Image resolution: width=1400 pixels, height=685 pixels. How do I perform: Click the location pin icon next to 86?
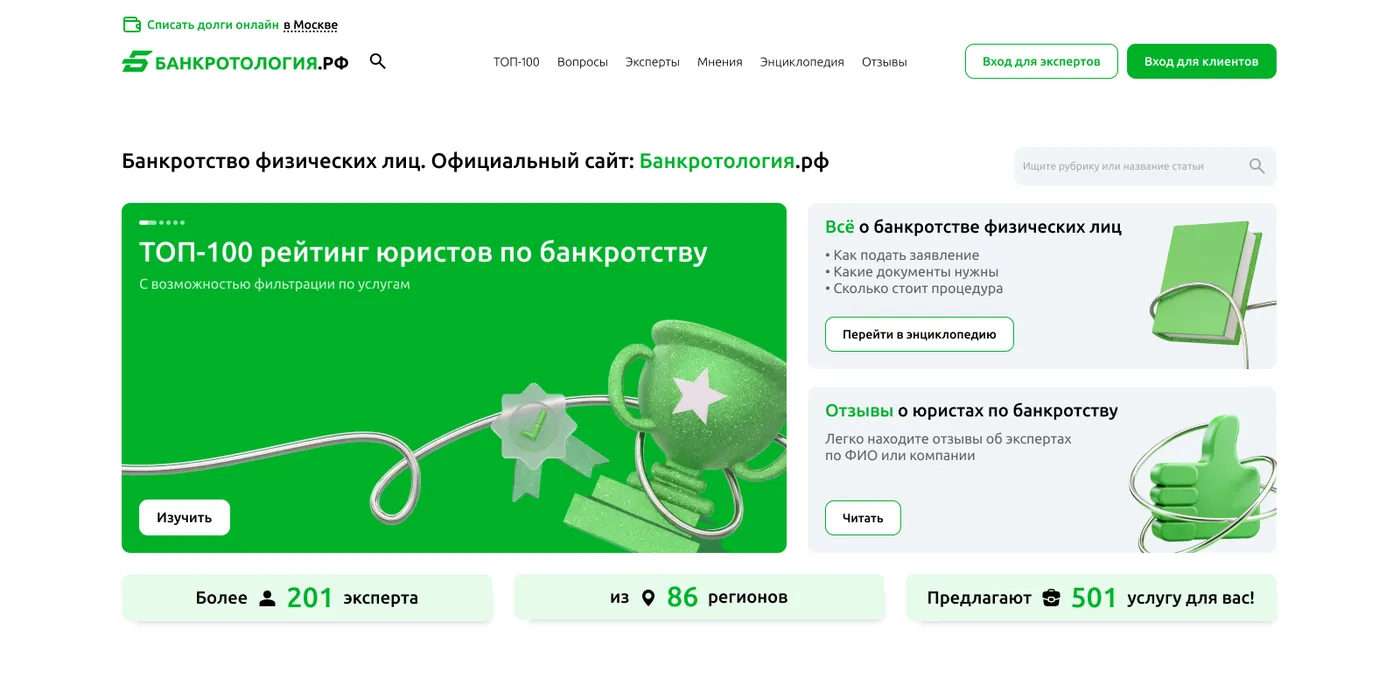click(648, 598)
